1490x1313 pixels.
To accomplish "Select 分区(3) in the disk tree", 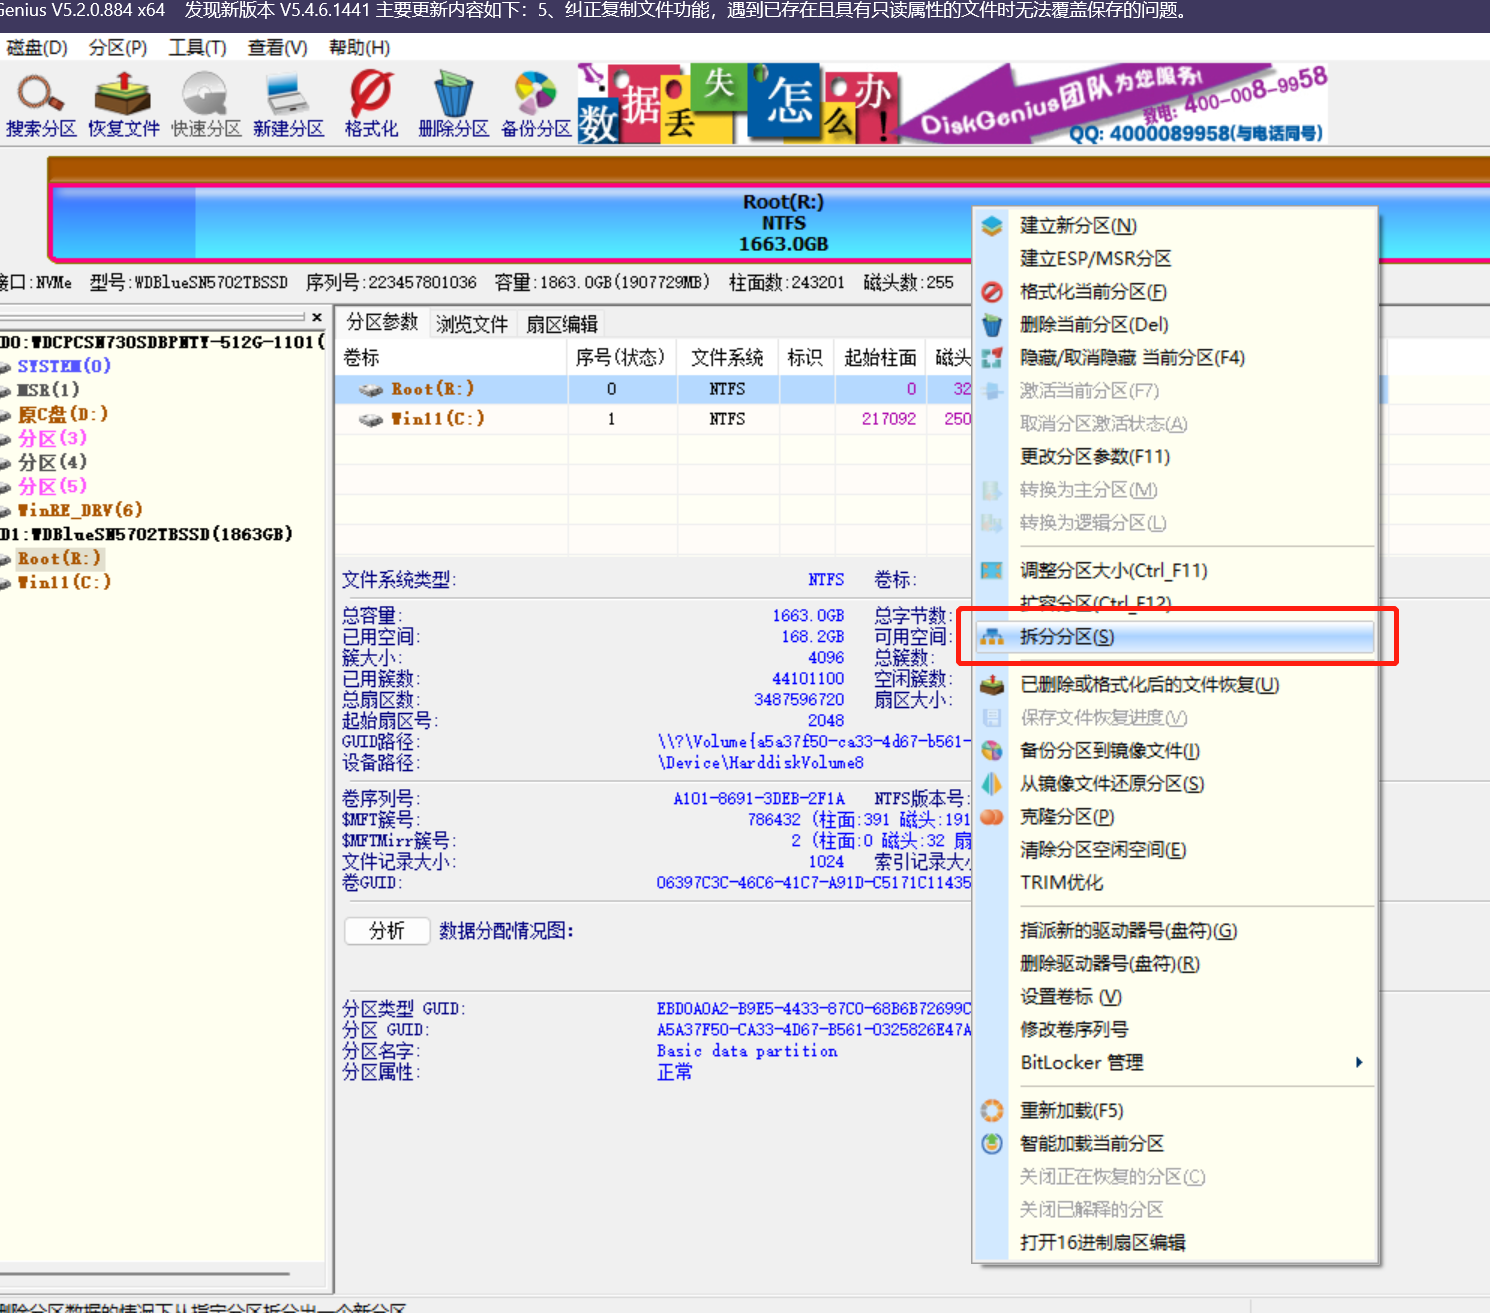I will [52, 438].
